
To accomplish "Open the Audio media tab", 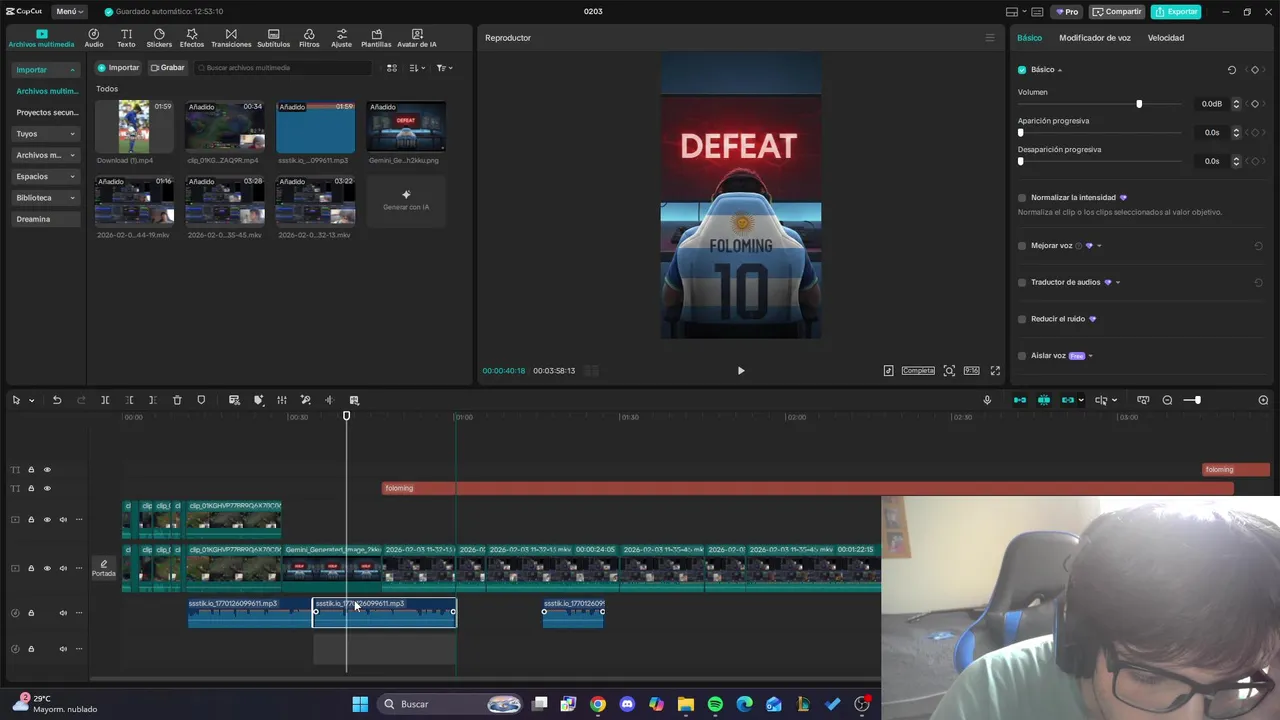I will (x=94, y=38).
